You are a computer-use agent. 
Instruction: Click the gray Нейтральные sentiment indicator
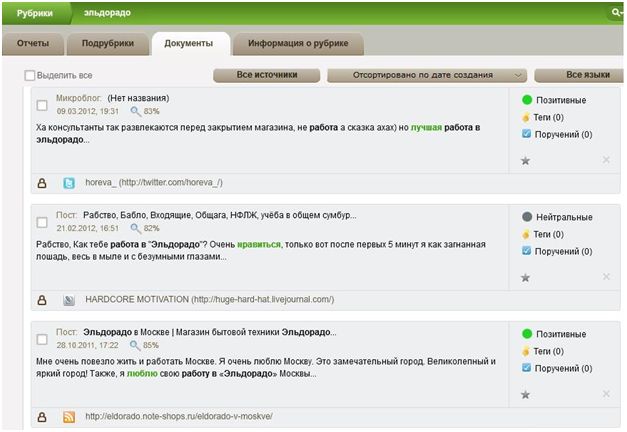tap(527, 216)
